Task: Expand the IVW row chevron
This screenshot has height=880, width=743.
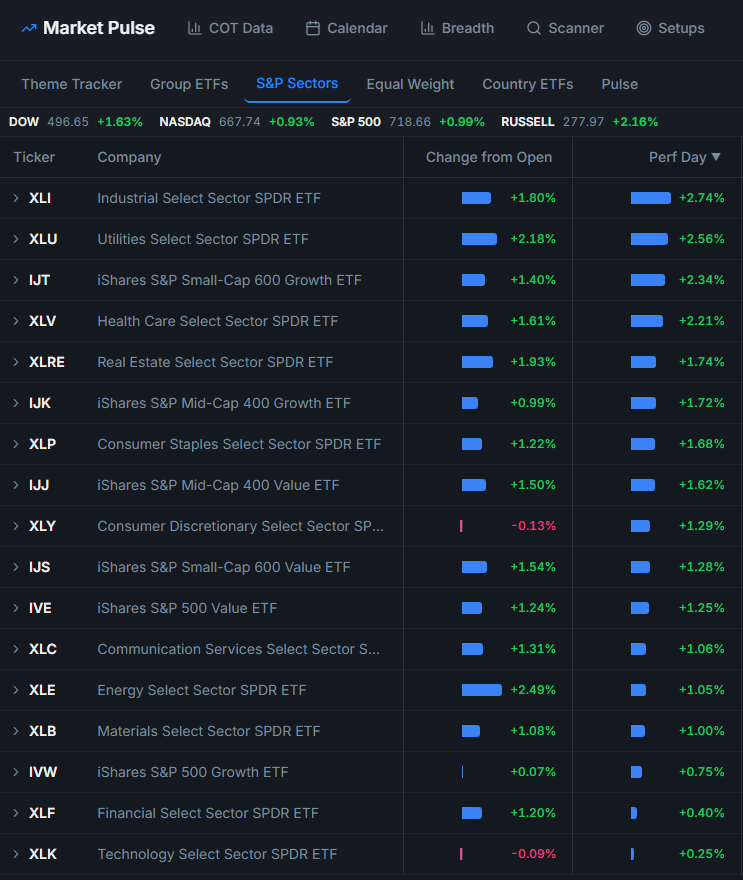Action: pos(16,772)
